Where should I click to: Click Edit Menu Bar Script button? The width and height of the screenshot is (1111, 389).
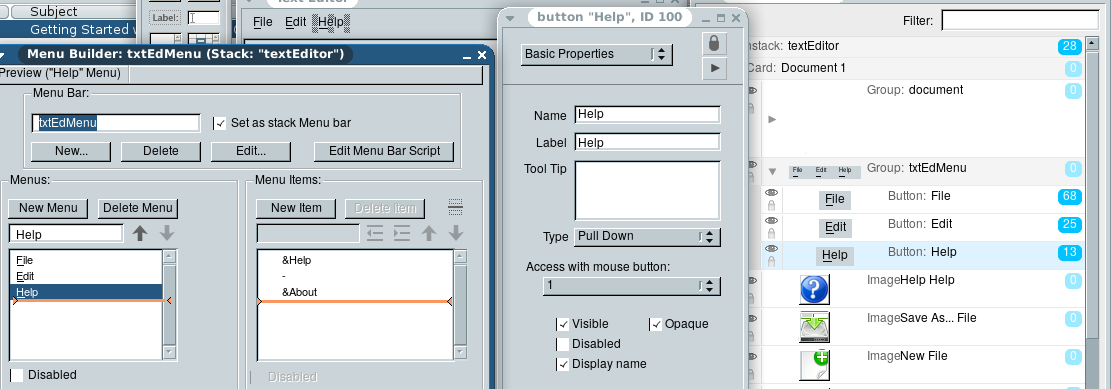click(x=384, y=151)
